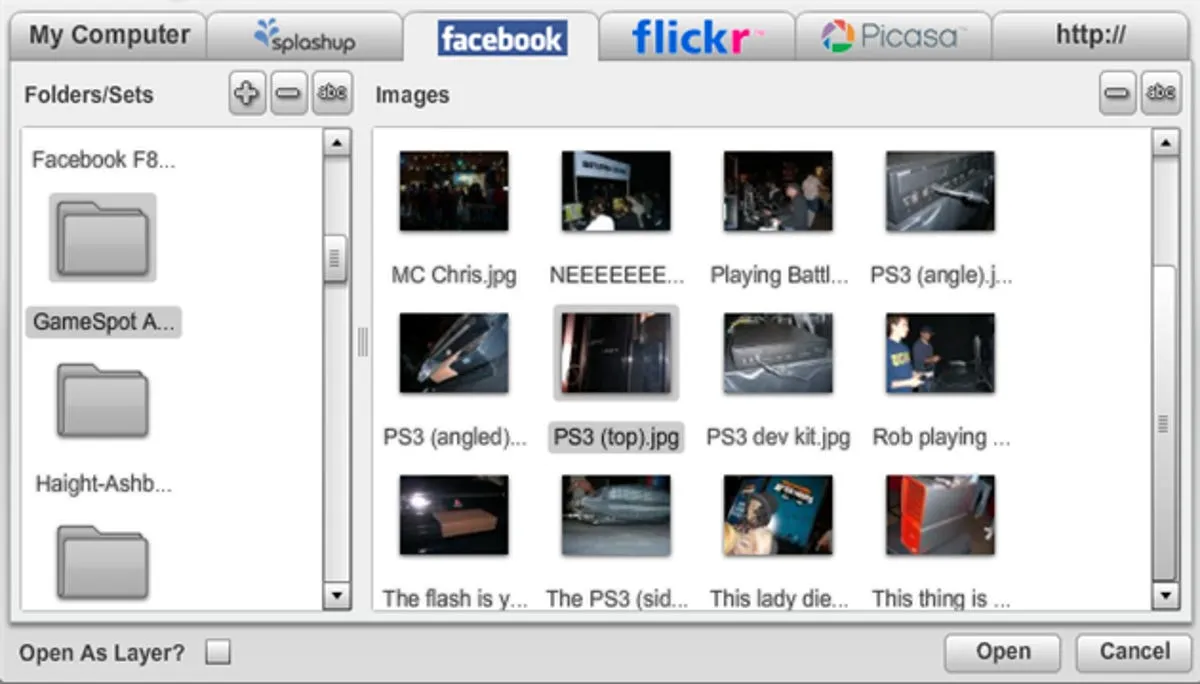Enable the Open As Layer checkbox
This screenshot has height=684, width=1200.
coord(217,653)
